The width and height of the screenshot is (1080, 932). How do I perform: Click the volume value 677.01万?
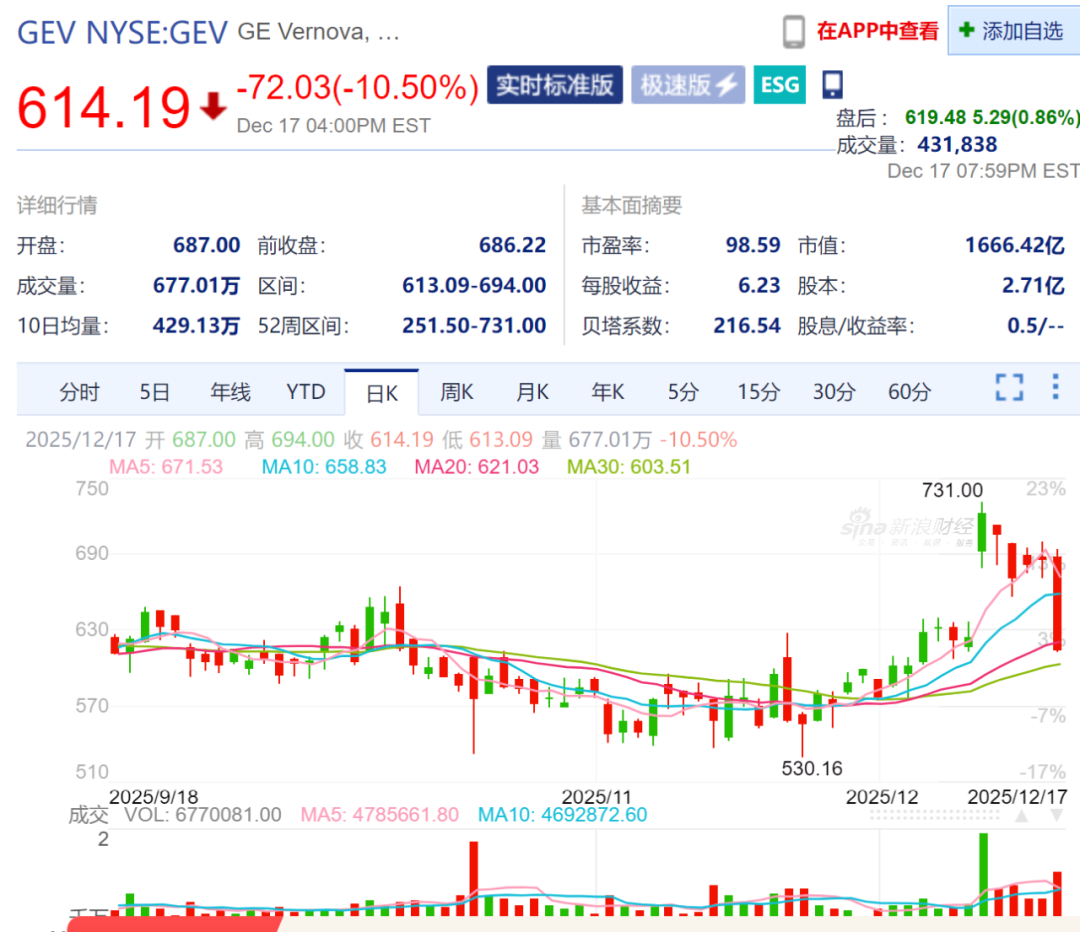coord(196,285)
